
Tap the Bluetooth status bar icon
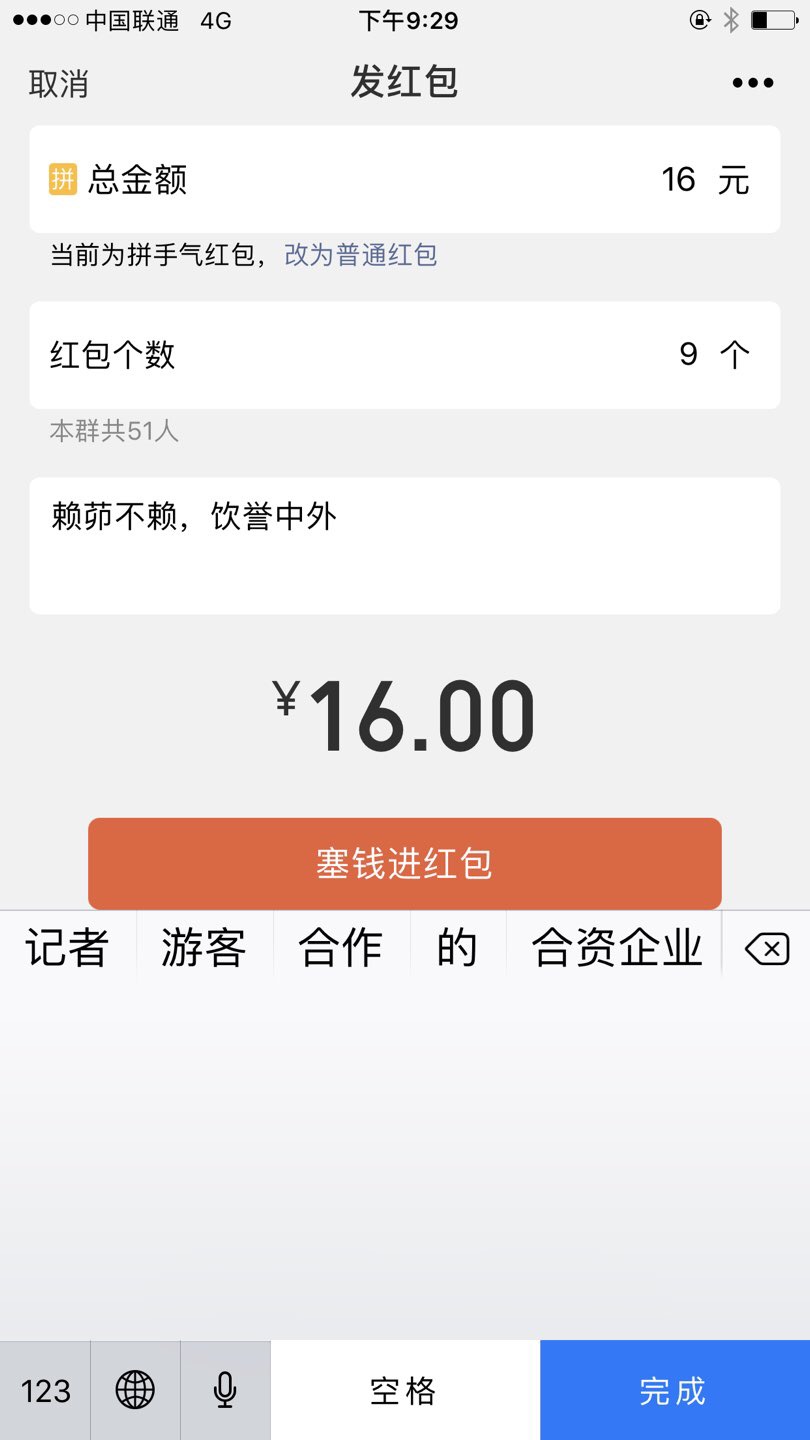pos(731,20)
